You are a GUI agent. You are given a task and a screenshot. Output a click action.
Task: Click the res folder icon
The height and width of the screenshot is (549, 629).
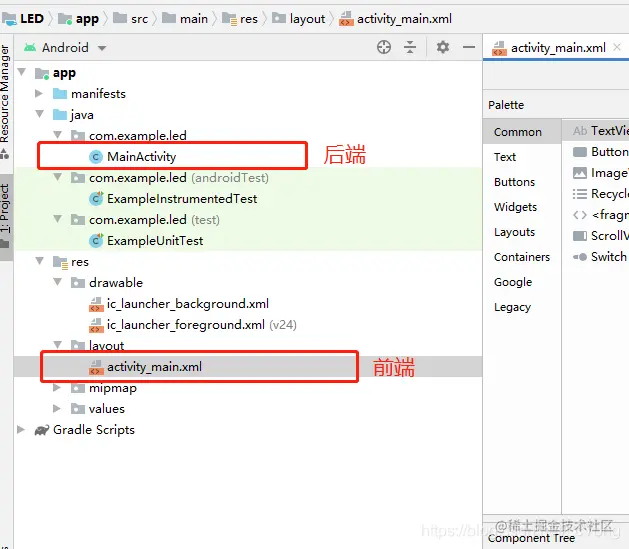click(x=60, y=262)
